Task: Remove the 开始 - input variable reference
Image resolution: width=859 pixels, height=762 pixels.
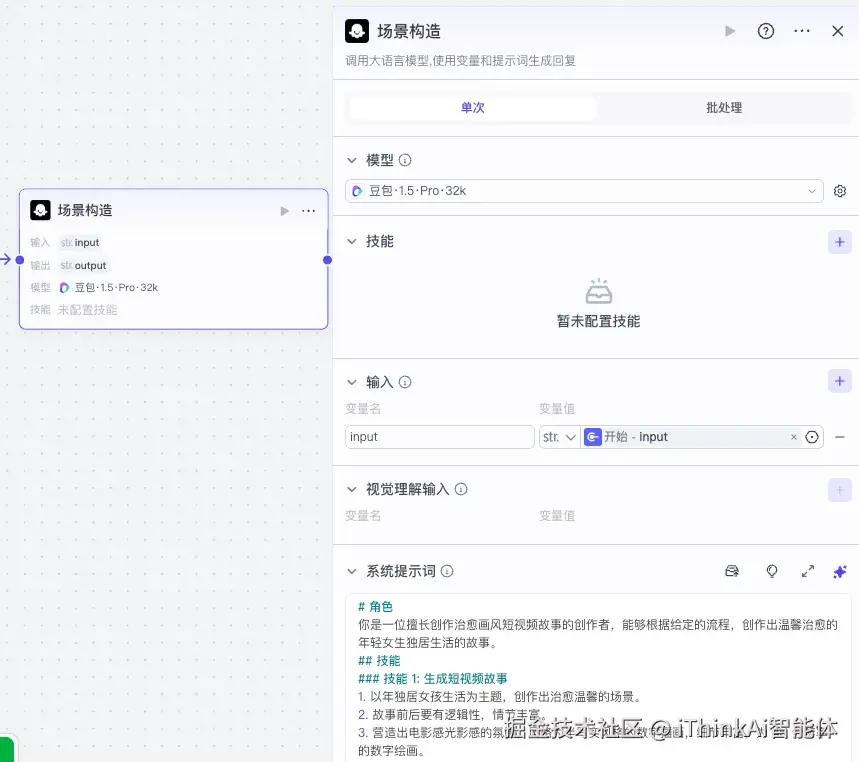Action: pos(793,436)
